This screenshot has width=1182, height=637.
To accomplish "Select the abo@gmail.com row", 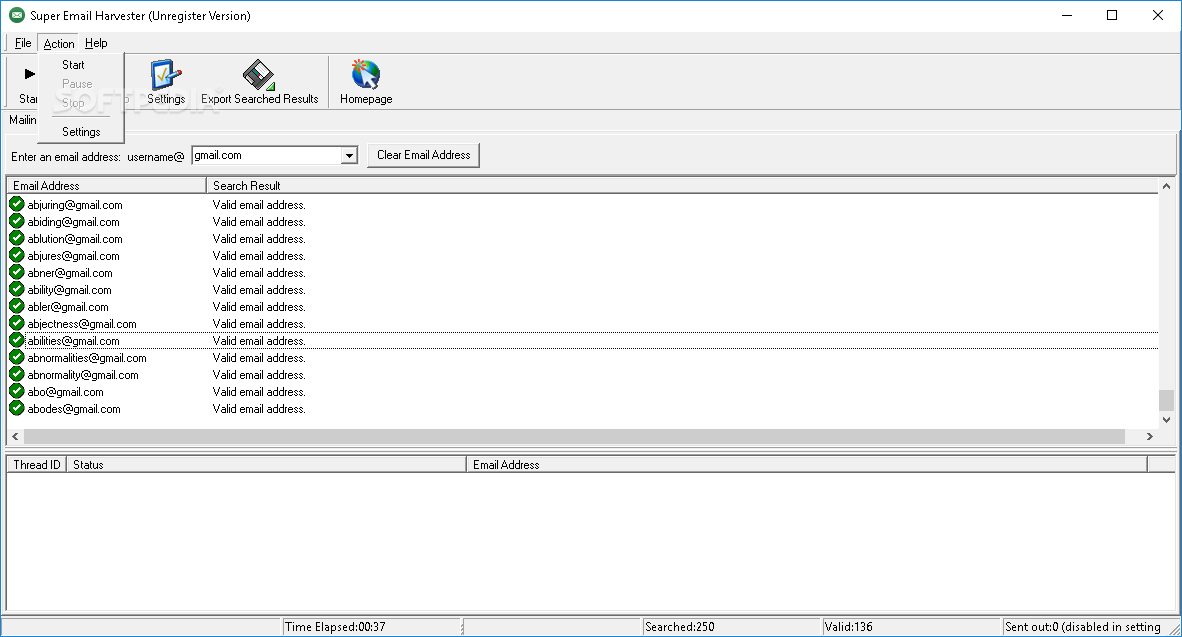I will click(583, 391).
